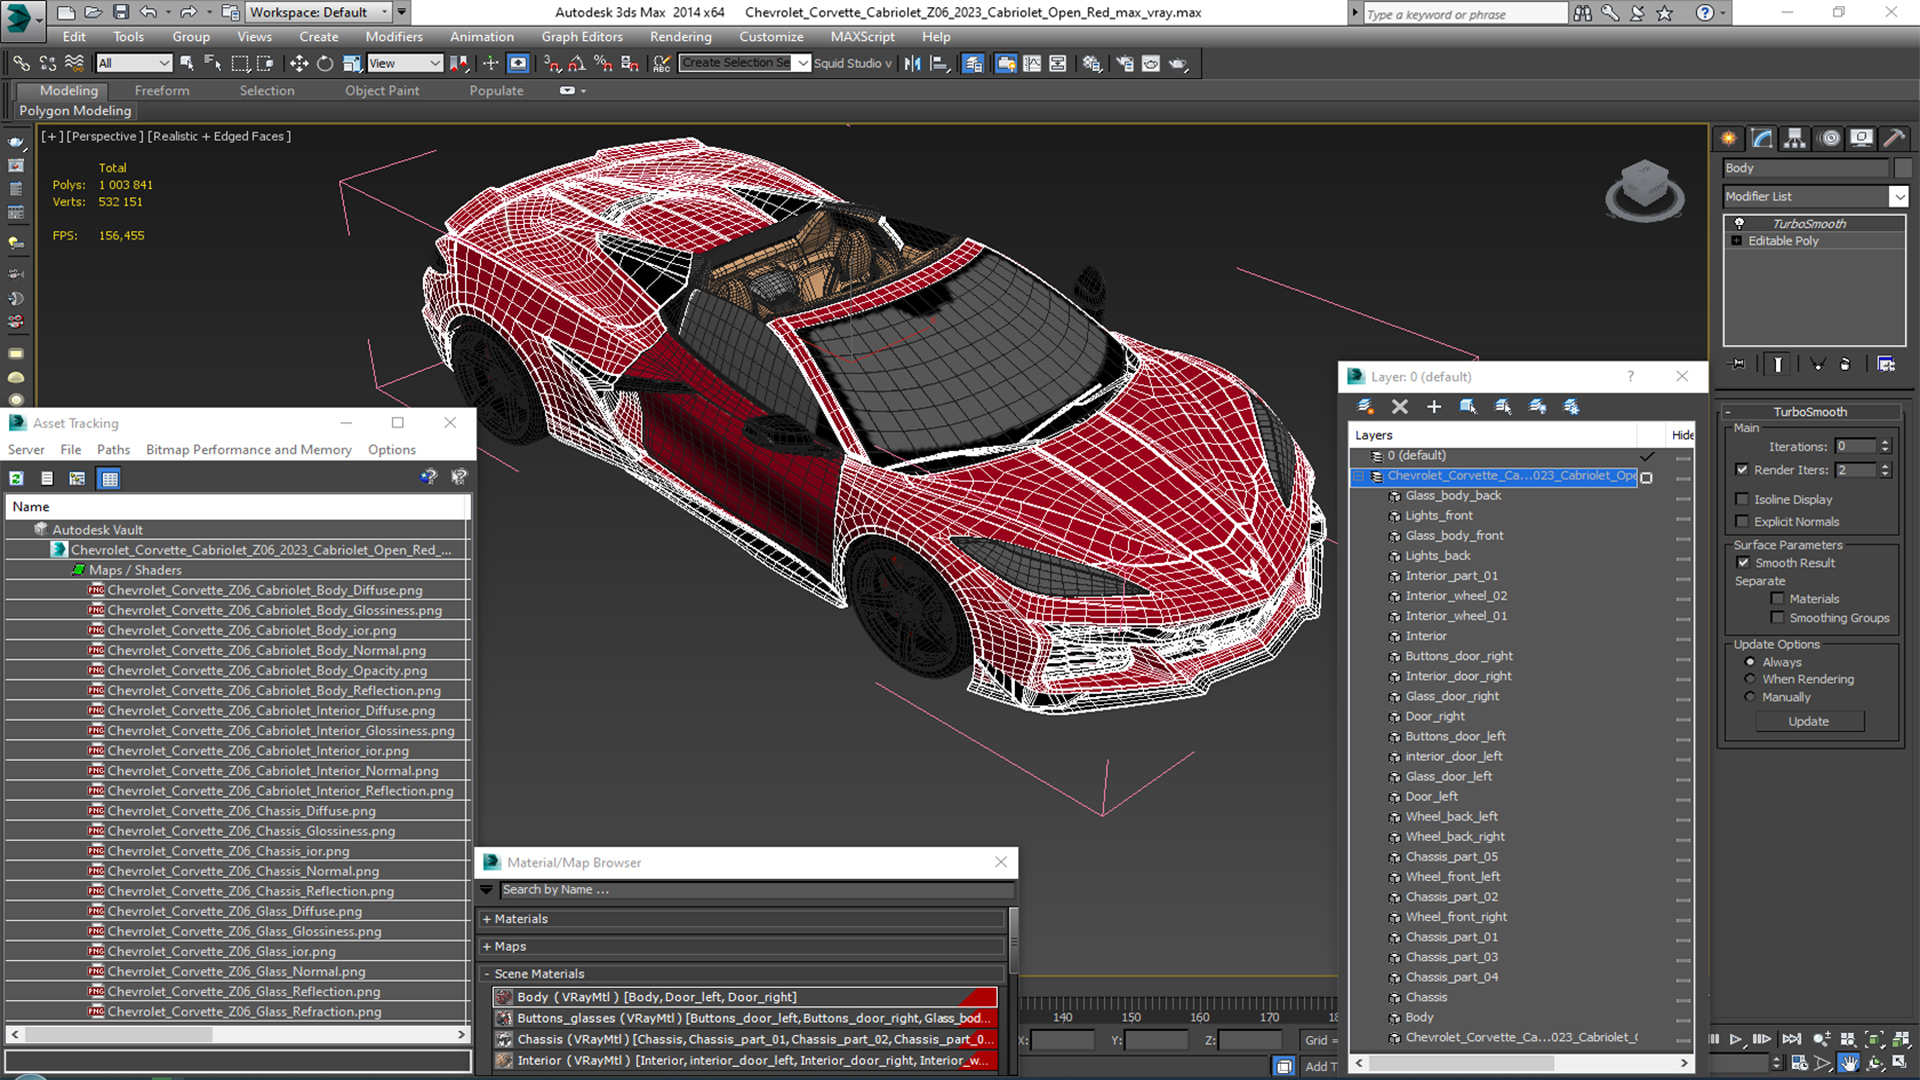Expand the Maps group in Material Browser
Viewport: 1920px width, 1080px height.
(487, 946)
